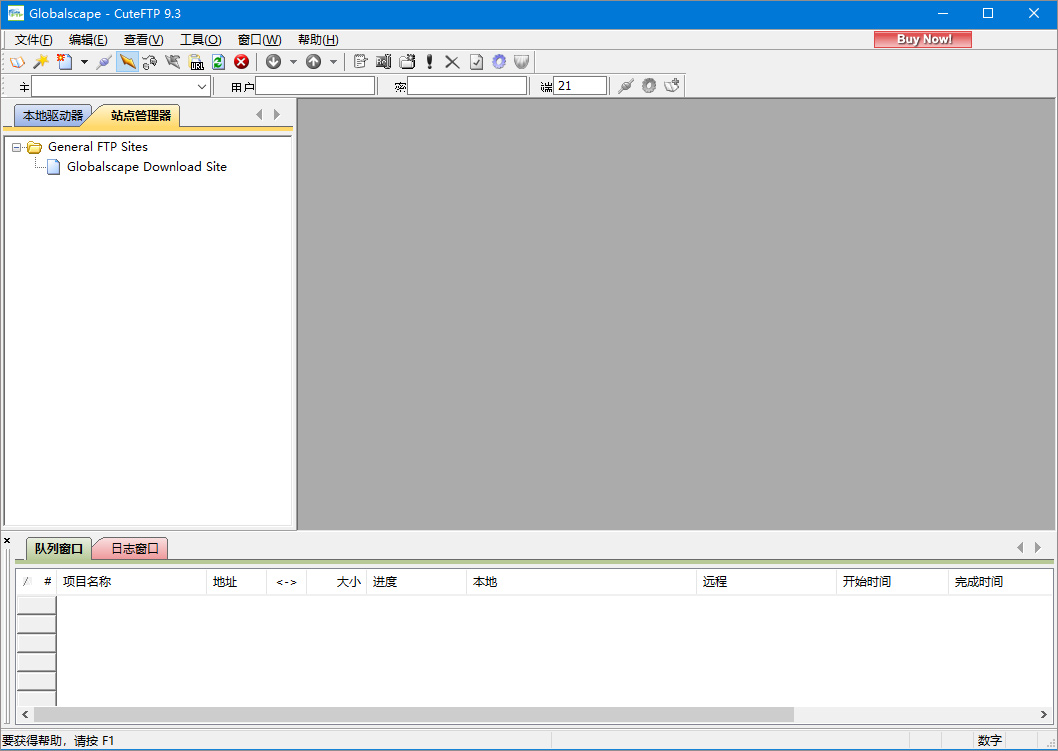The image size is (1058, 751).
Task: Click the Download arrow icon
Action: [x=273, y=62]
